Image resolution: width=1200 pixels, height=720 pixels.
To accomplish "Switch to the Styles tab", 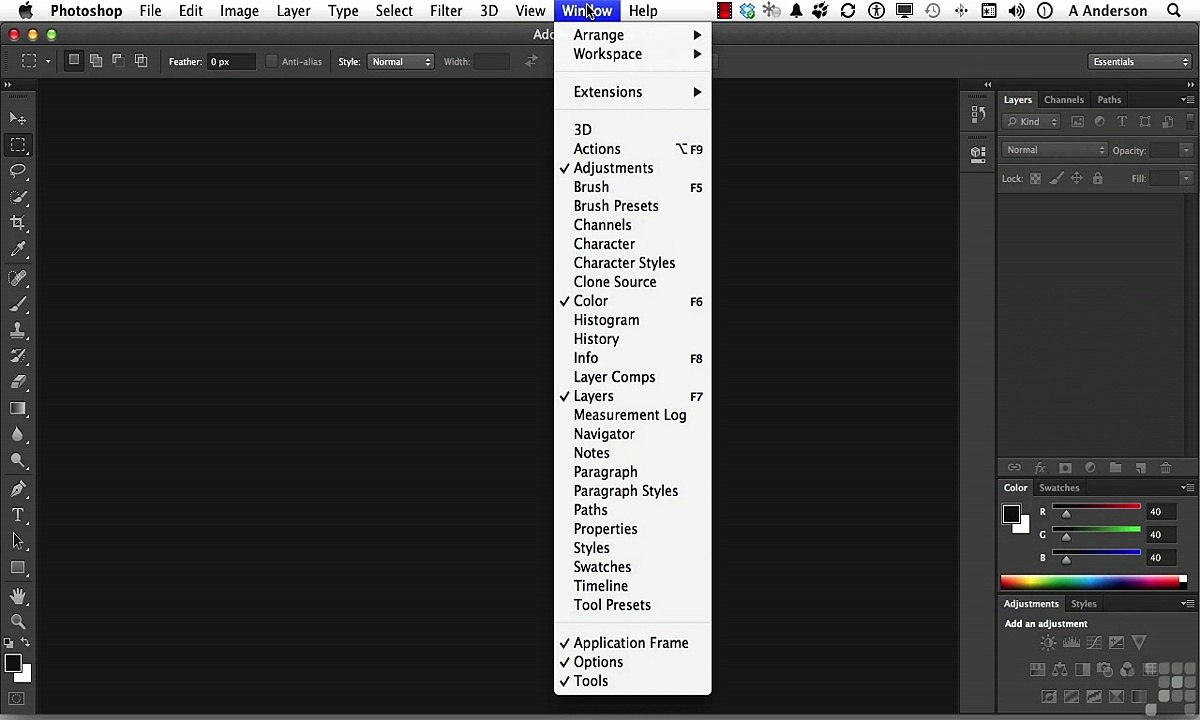I will pyautogui.click(x=1084, y=604).
